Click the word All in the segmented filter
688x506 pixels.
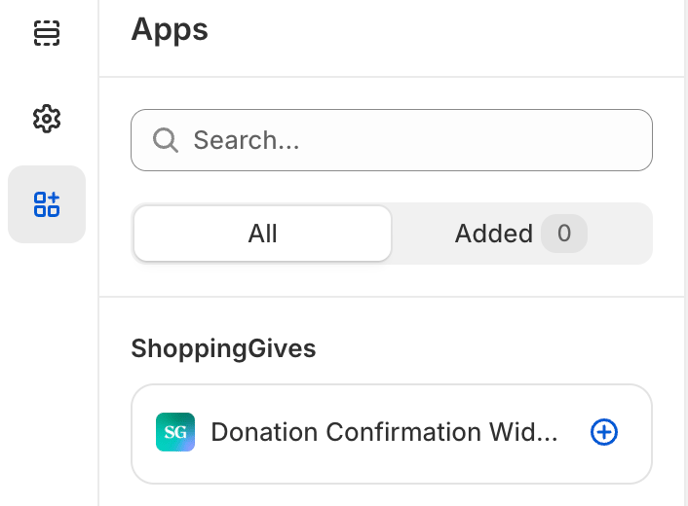click(262, 233)
